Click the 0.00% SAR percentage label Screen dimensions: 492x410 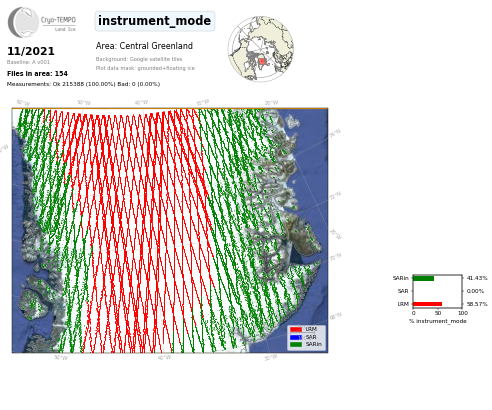click(475, 291)
